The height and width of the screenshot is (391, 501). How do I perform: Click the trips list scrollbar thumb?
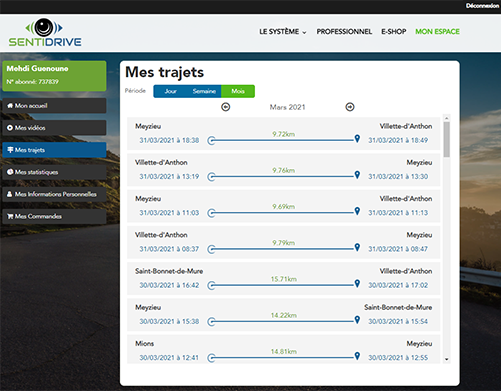point(447,139)
